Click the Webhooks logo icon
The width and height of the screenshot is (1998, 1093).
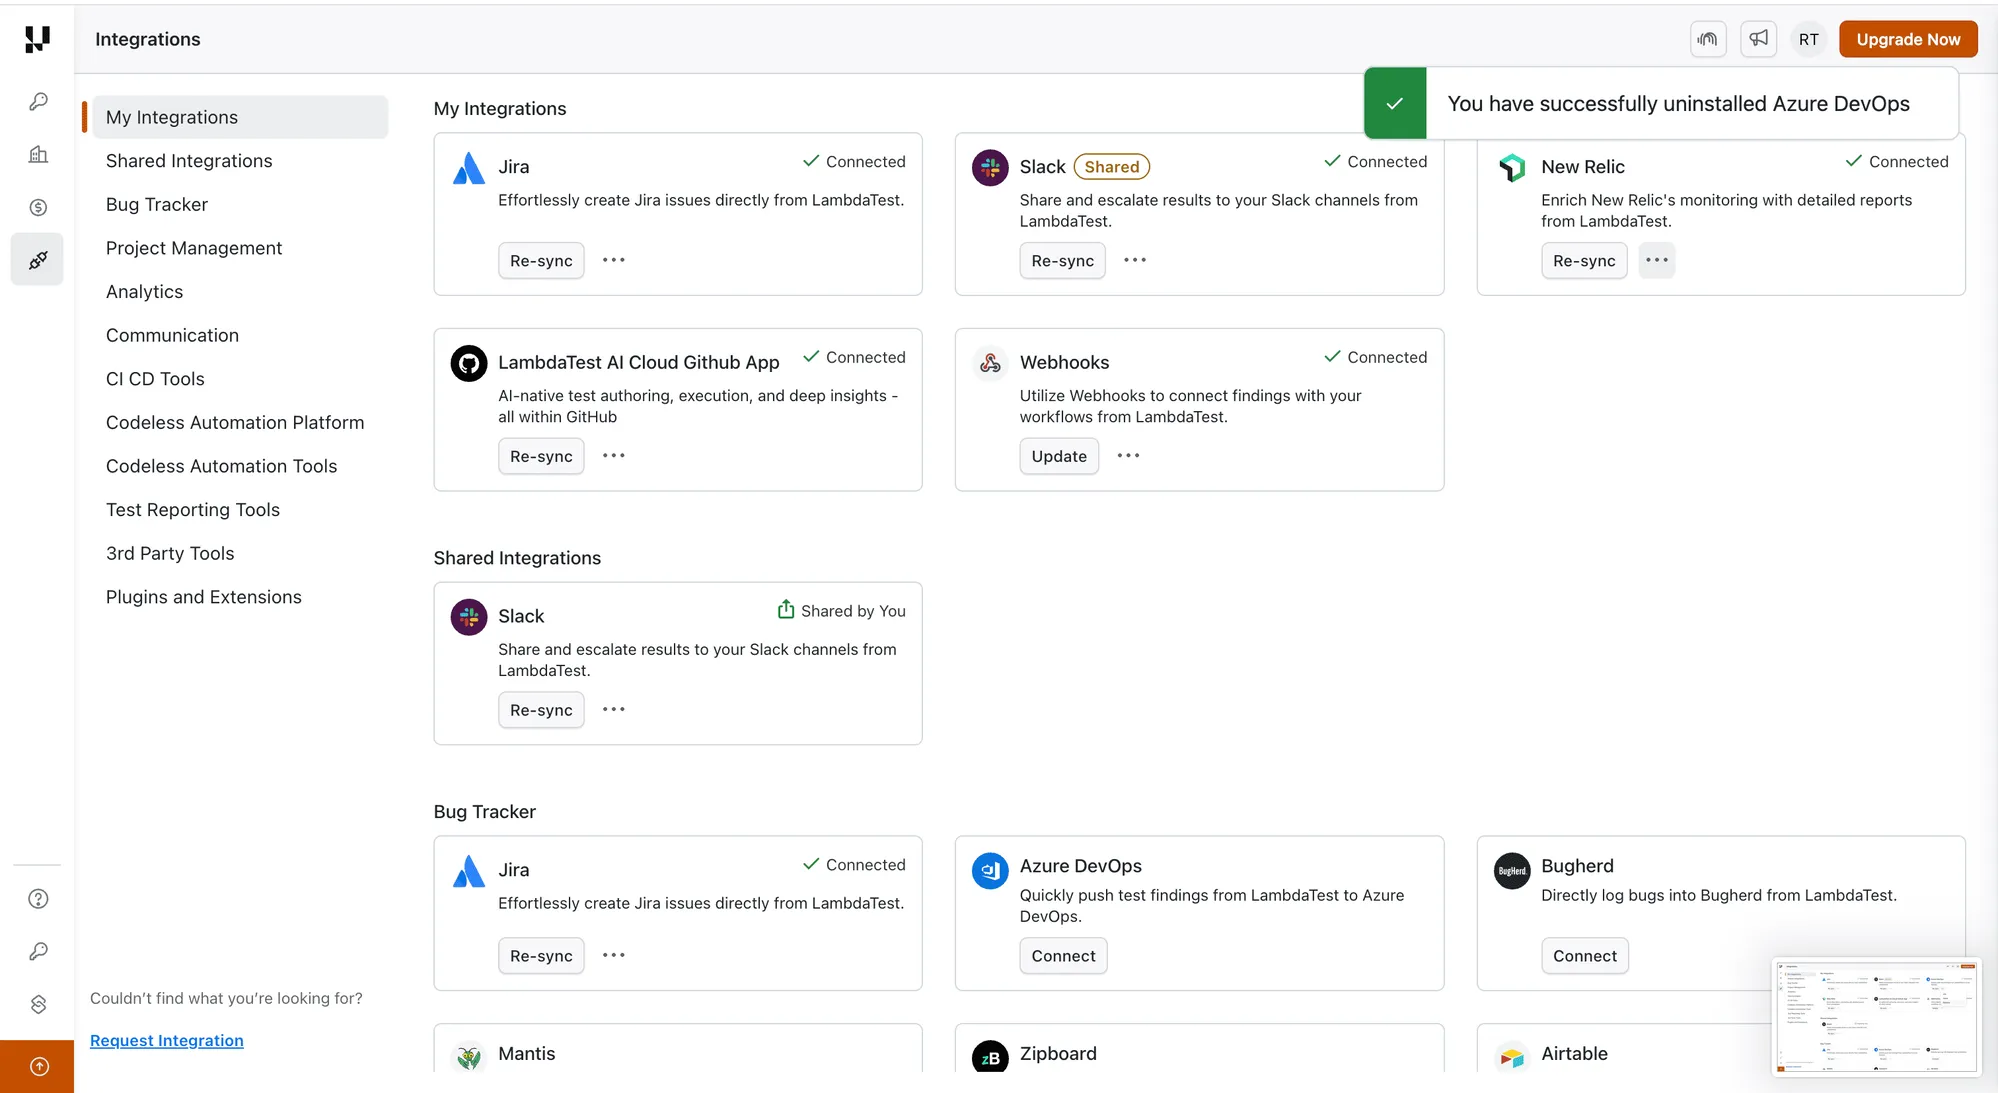(990, 363)
